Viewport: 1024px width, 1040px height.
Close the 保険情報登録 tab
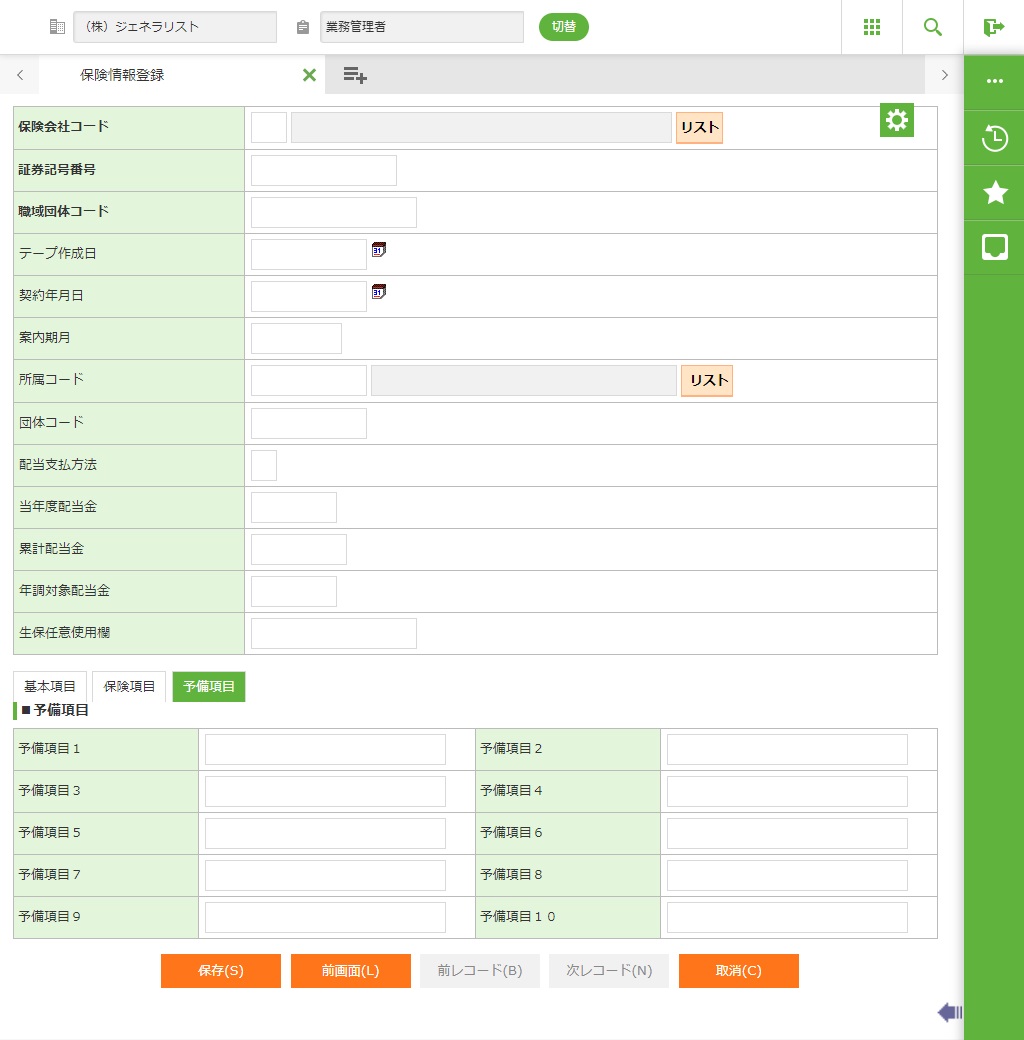click(309, 75)
